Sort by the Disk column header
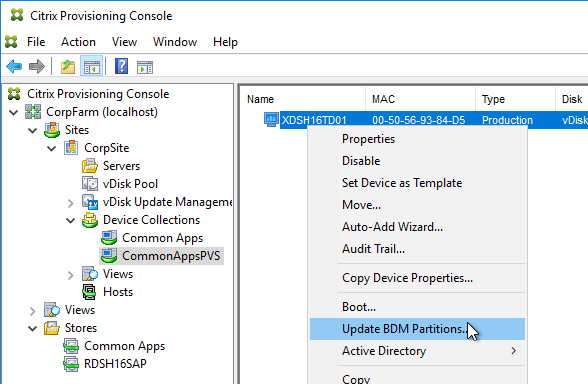Image resolution: width=588 pixels, height=384 pixels. (x=572, y=99)
